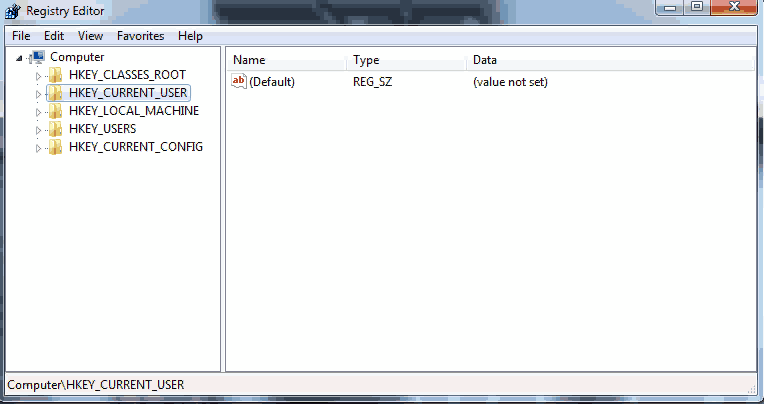The width and height of the screenshot is (764, 404).
Task: Sort values by Name column header
Action: (x=286, y=60)
